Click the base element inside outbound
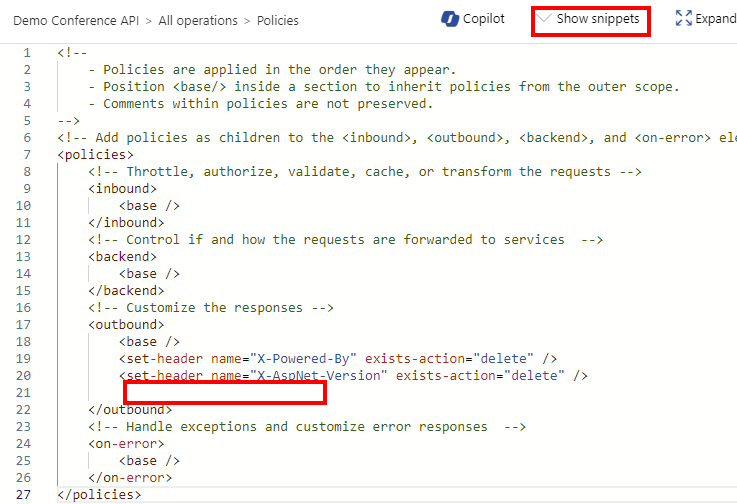 coord(149,342)
